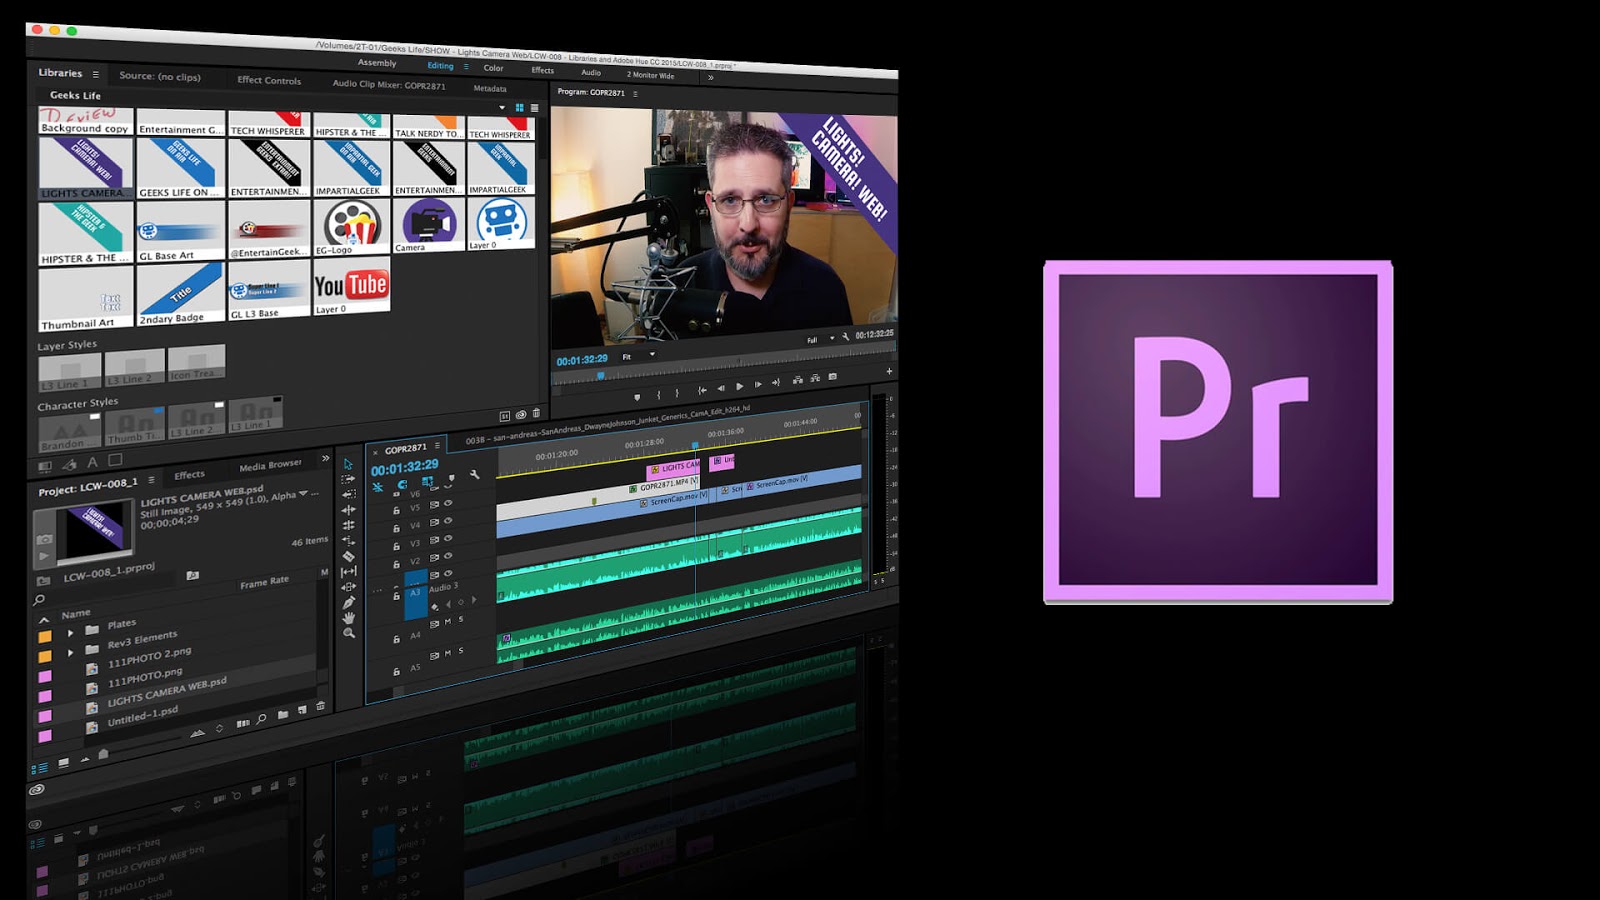Select the Slip tool
Image resolution: width=1600 pixels, height=900 pixels.
point(348,572)
